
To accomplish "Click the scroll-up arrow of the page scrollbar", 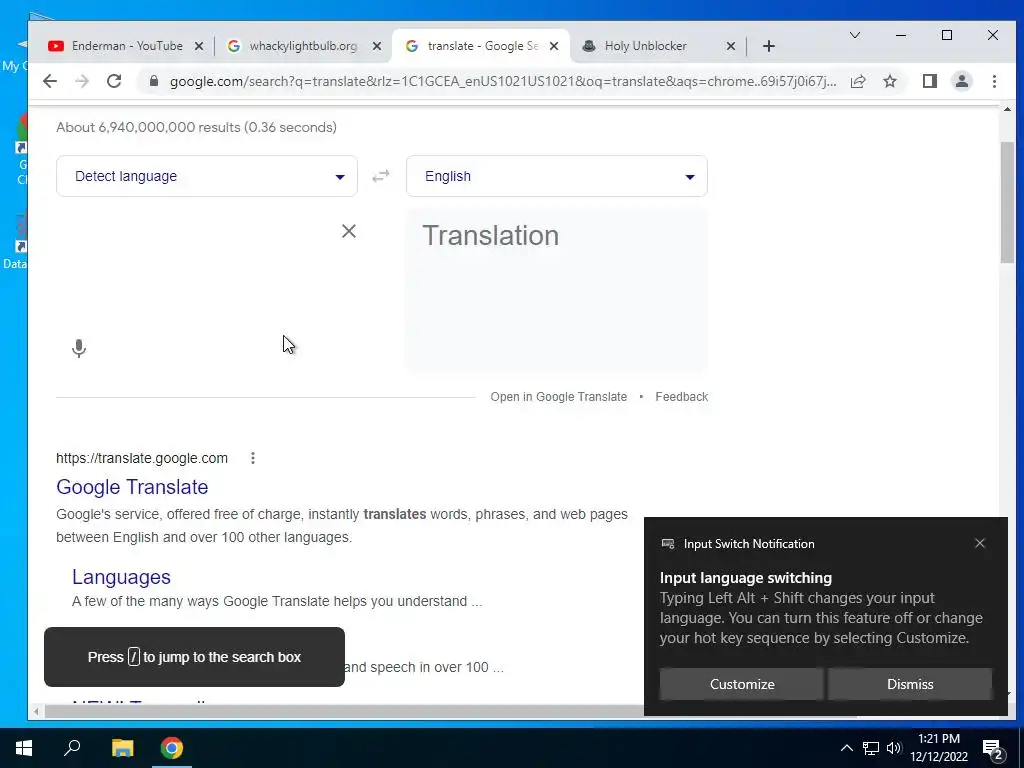I will coord(1006,110).
